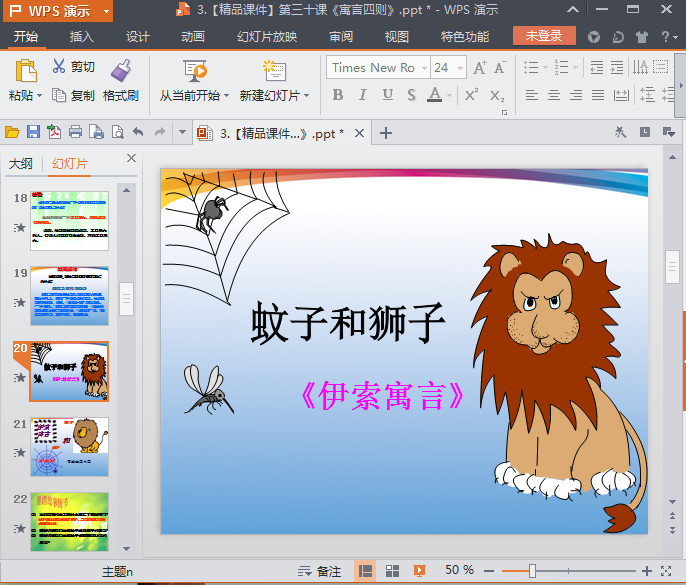Viewport: 686px width, 585px height.
Task: Open the 插入 ribbon tab
Action: click(x=81, y=36)
